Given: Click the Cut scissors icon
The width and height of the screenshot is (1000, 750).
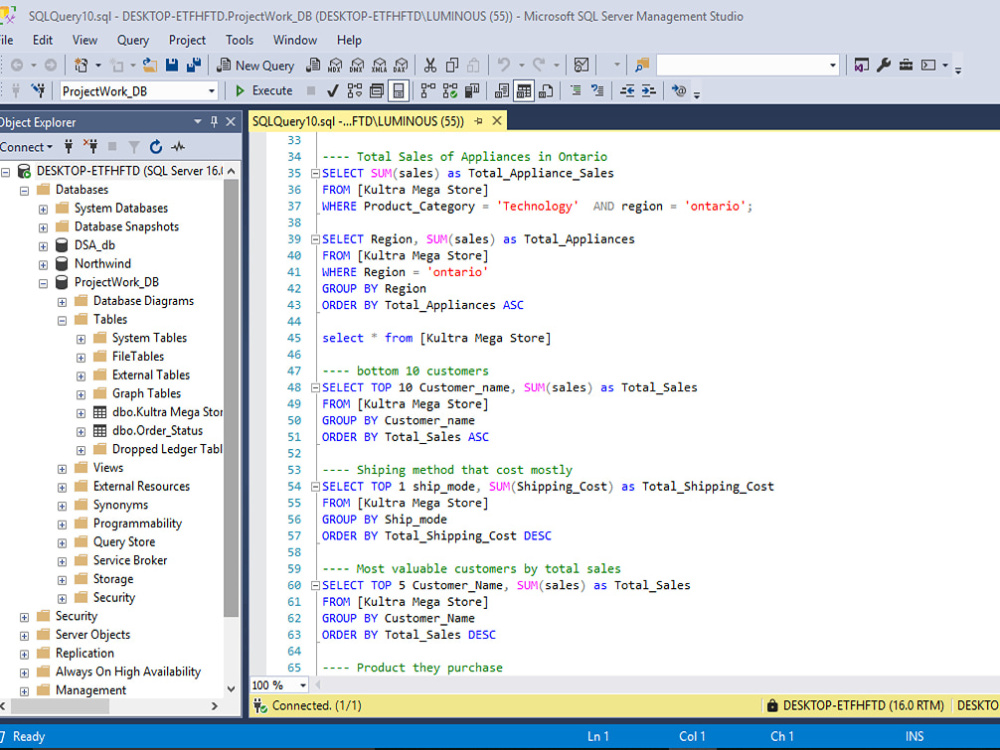Looking at the screenshot, I should 430,65.
